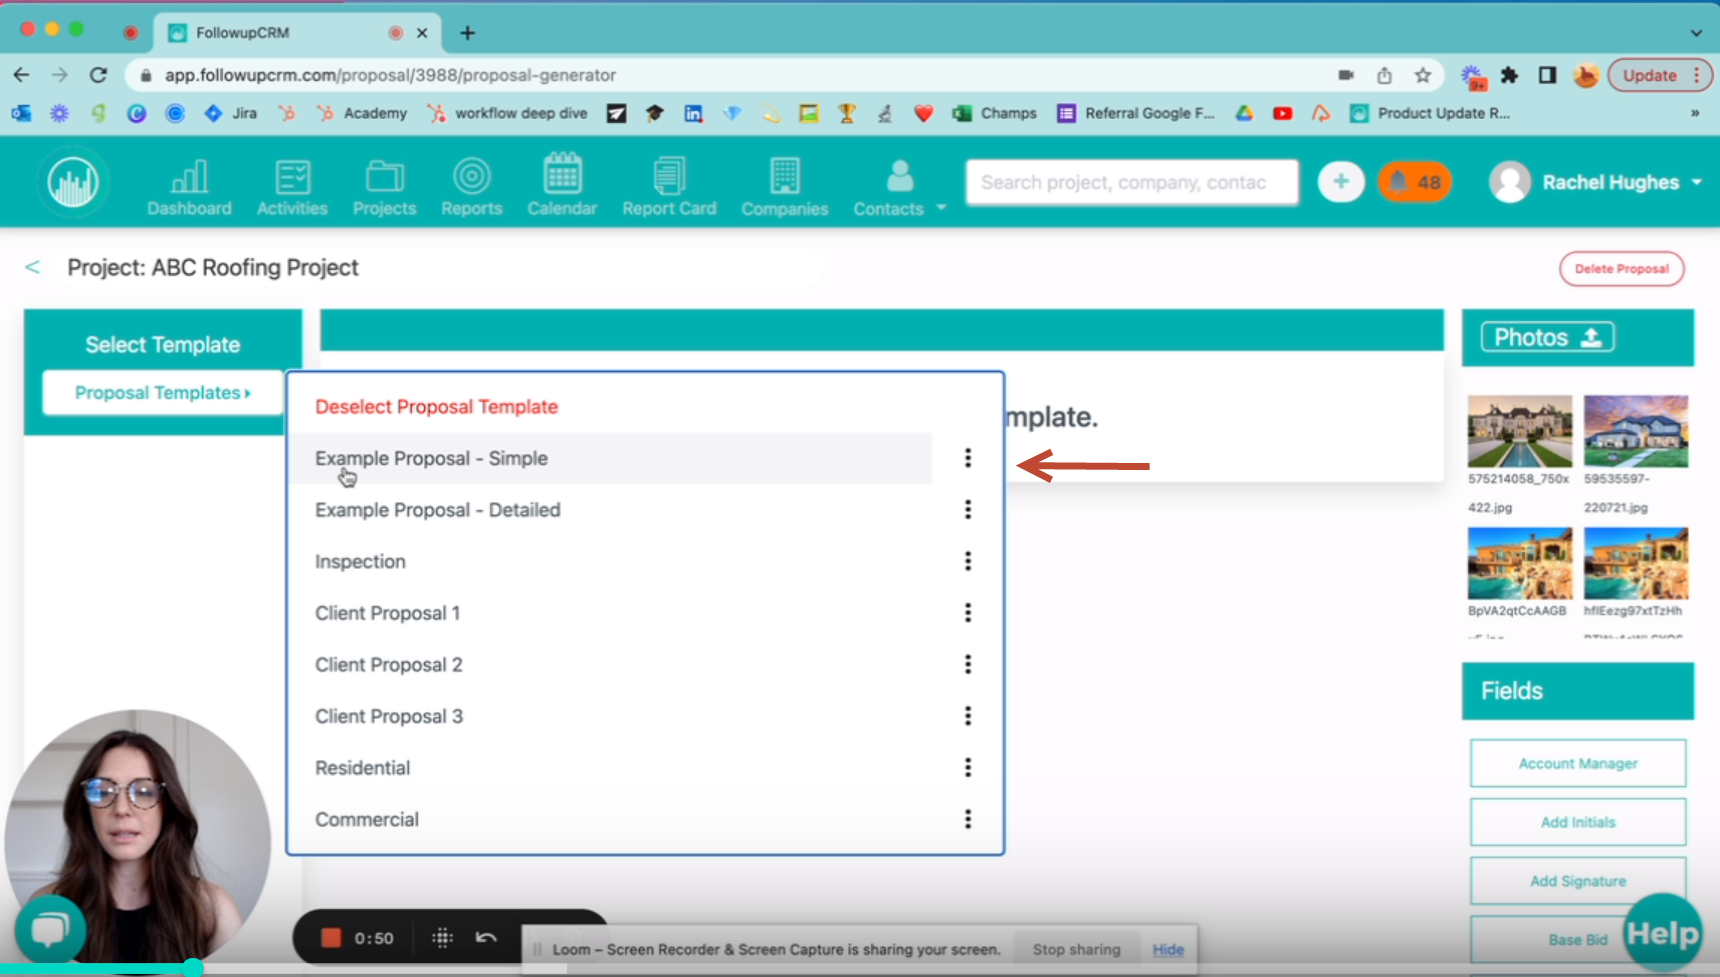Open options menu for Example Proposal - Simple
The image size is (1720, 977).
[x=967, y=458]
